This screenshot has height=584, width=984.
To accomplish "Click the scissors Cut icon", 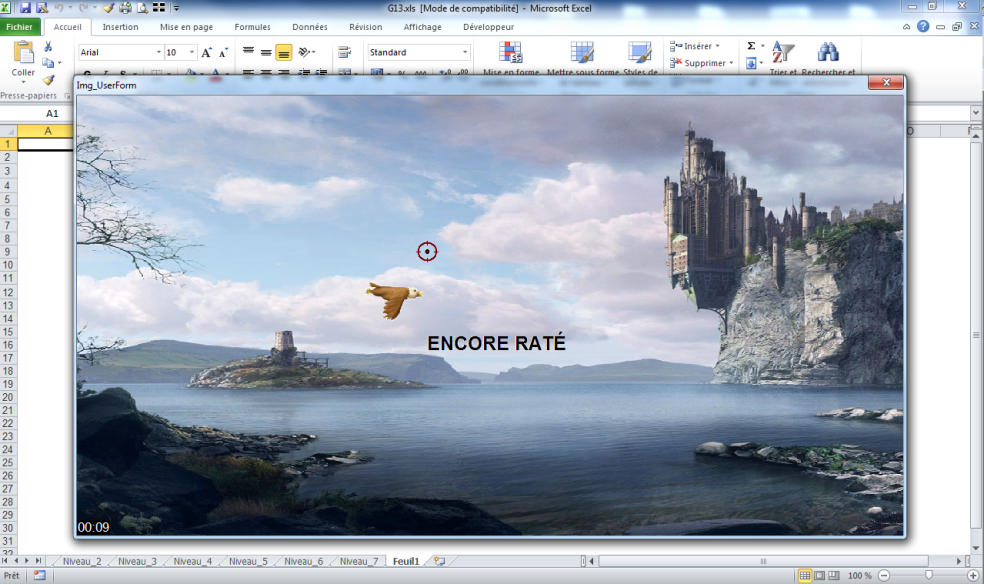I will coord(48,47).
